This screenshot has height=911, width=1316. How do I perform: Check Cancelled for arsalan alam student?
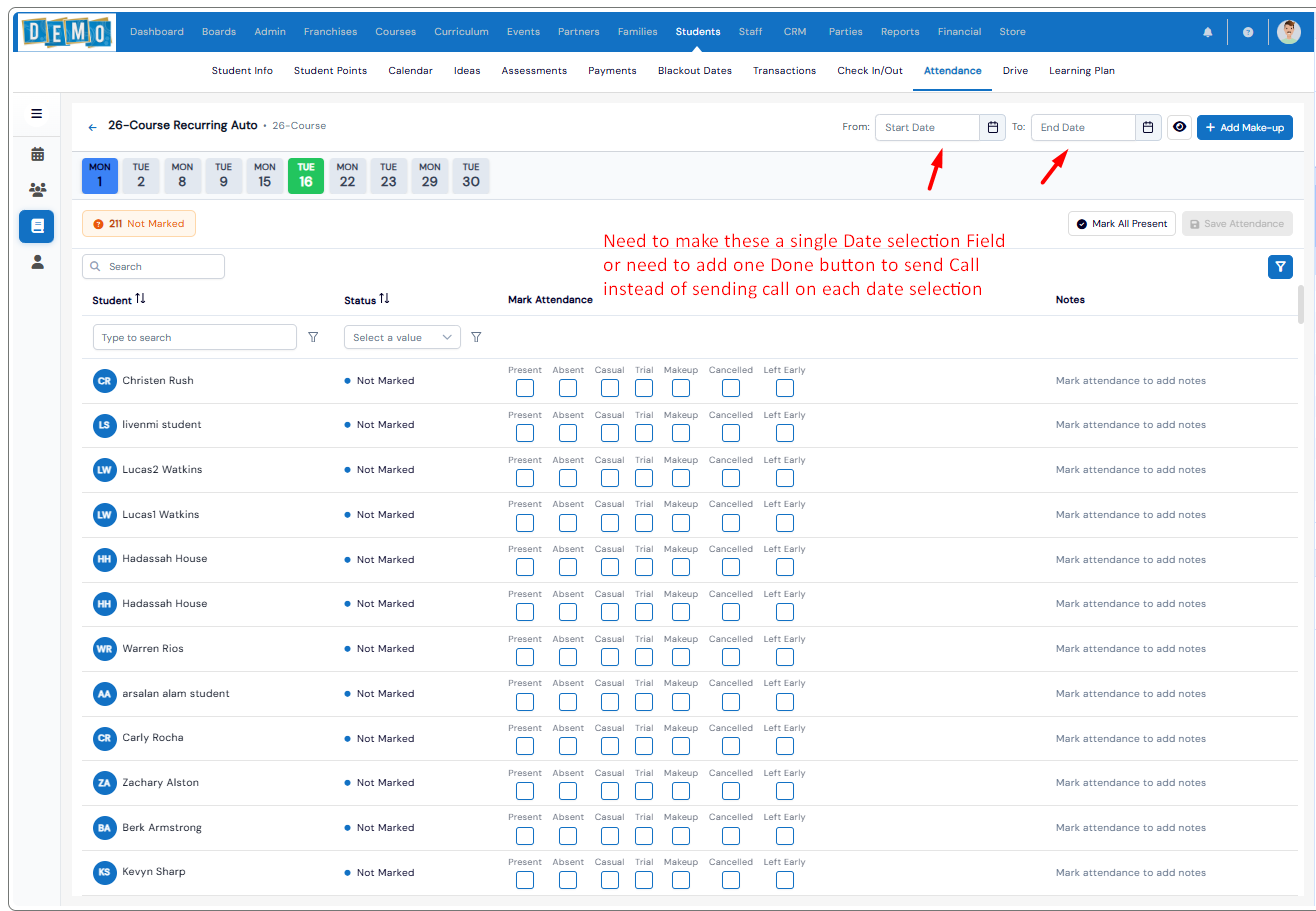731,701
